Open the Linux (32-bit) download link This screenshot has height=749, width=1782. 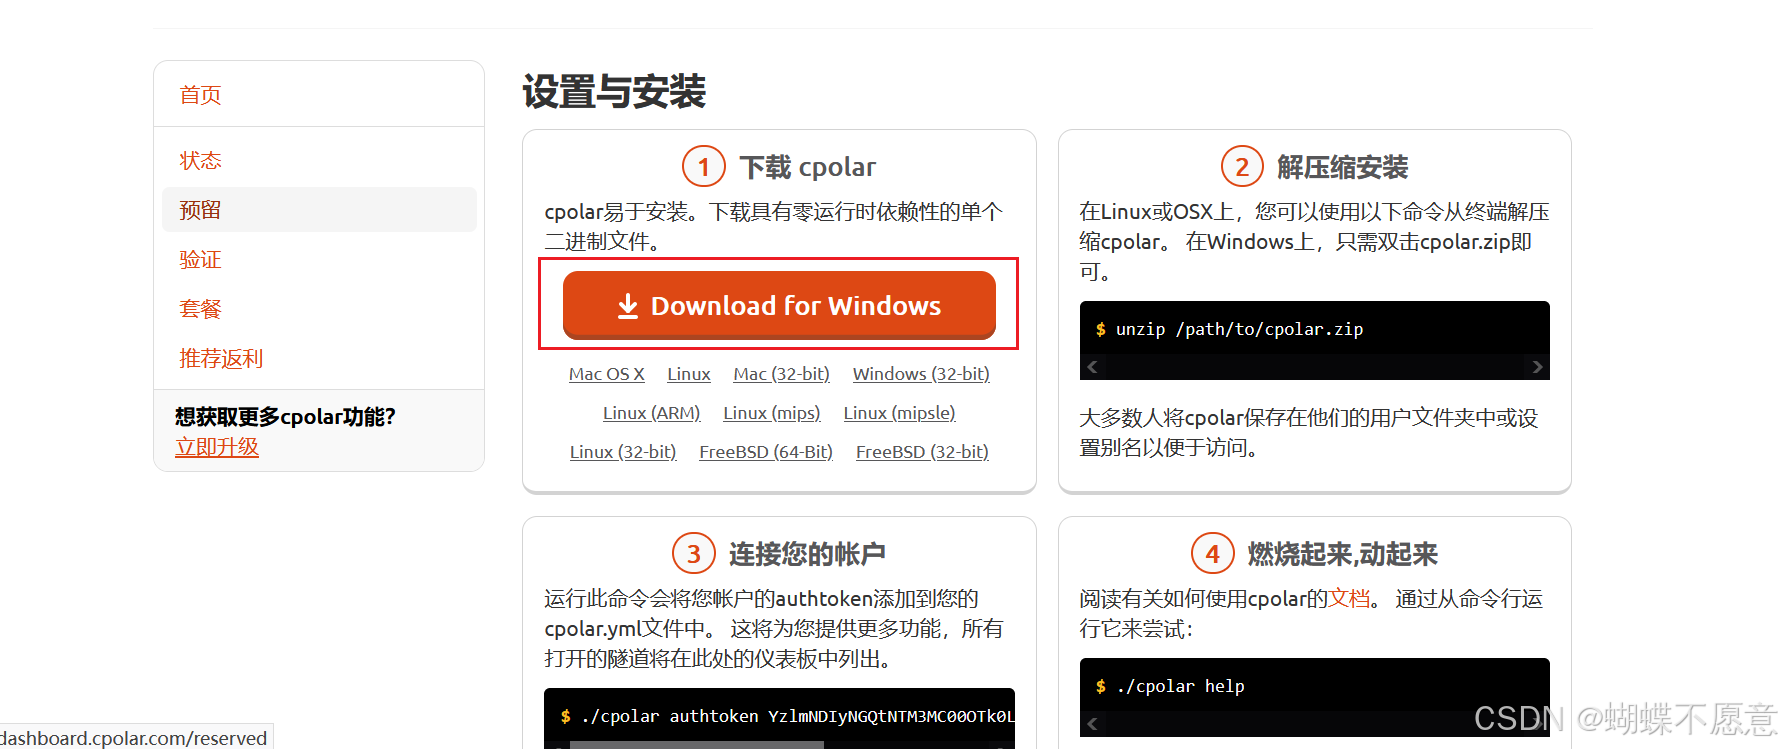click(x=623, y=452)
